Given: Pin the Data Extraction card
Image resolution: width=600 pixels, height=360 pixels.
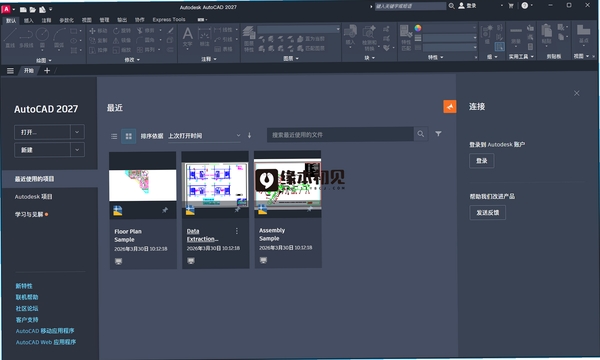Looking at the screenshot, I should click(237, 210).
